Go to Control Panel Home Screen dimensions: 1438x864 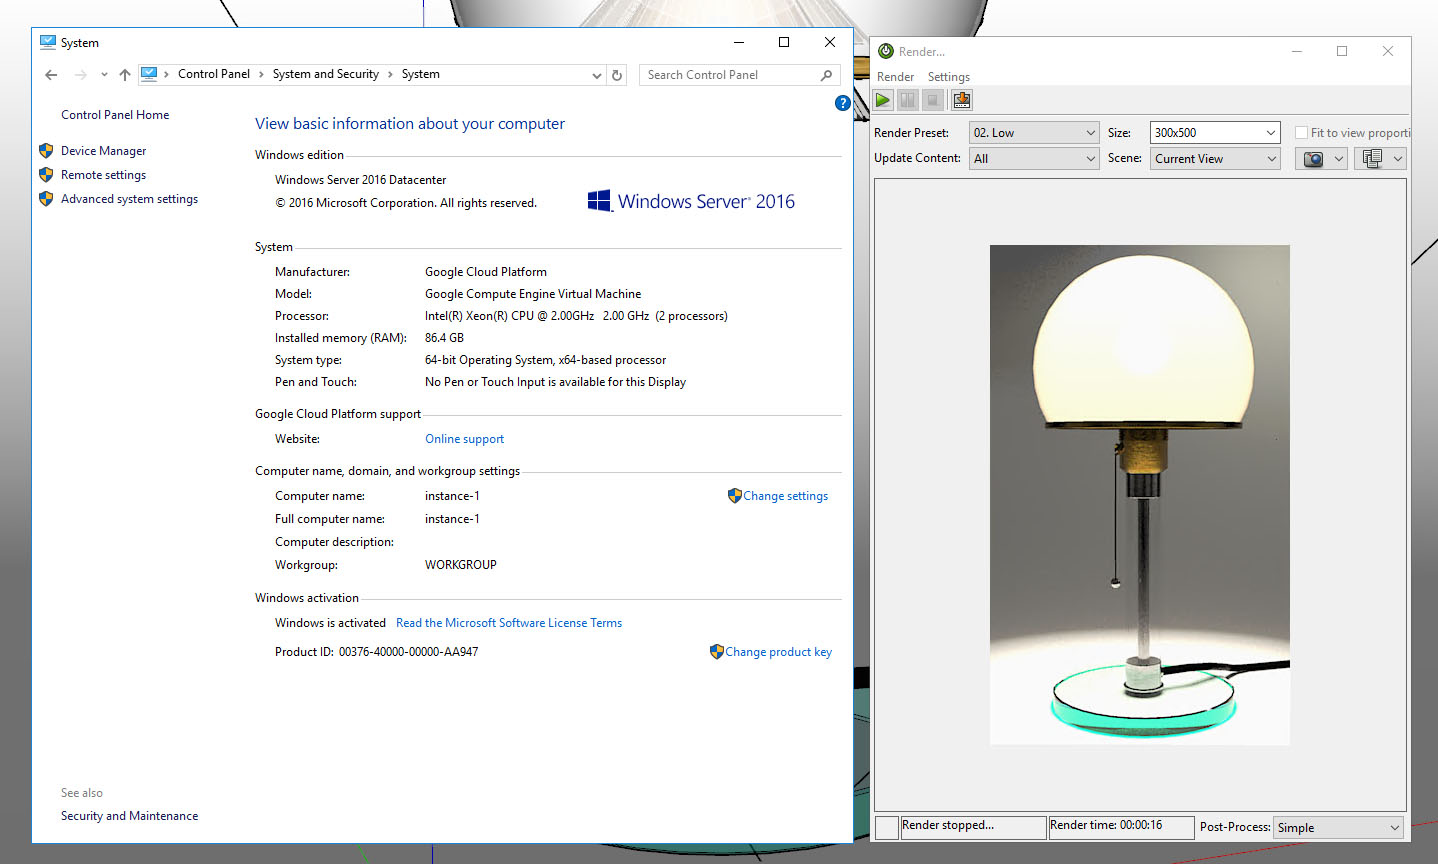(x=115, y=115)
